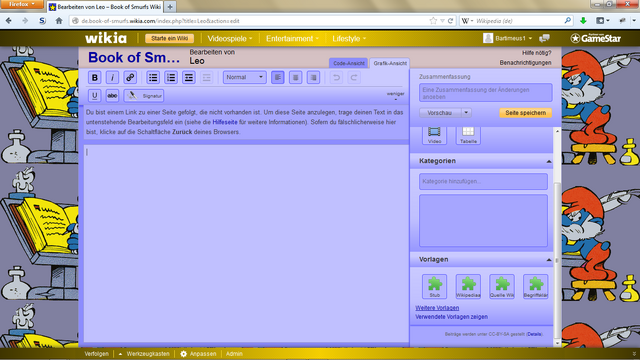Image resolution: width=640 pixels, height=360 pixels.
Task: Bookmark this page with the star
Action: click(x=433, y=21)
